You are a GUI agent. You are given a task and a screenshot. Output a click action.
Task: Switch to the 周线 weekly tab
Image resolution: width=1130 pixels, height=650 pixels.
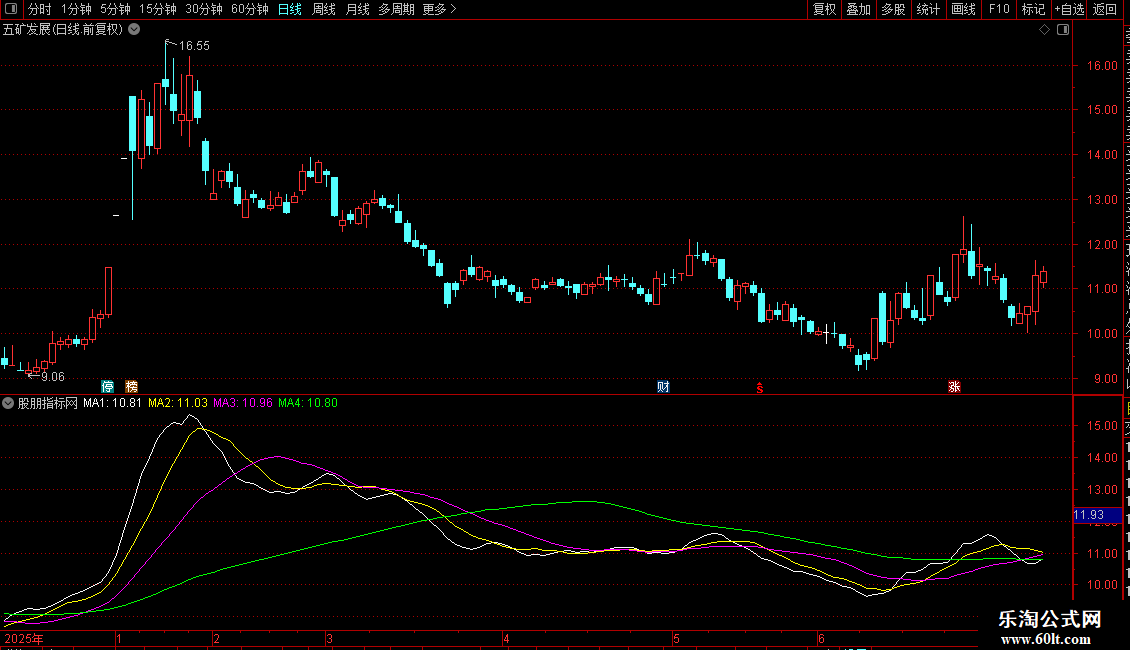pyautogui.click(x=324, y=9)
